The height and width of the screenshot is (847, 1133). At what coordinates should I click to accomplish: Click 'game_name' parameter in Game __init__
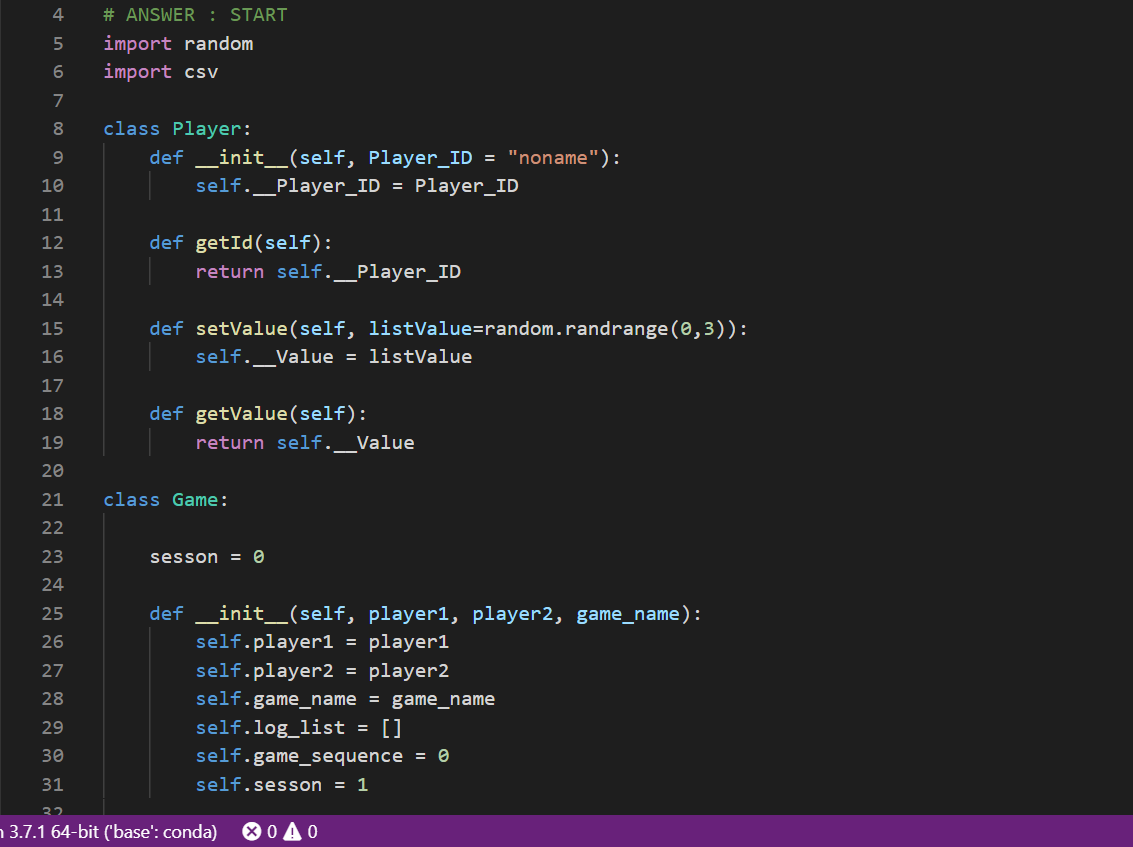pos(628,614)
